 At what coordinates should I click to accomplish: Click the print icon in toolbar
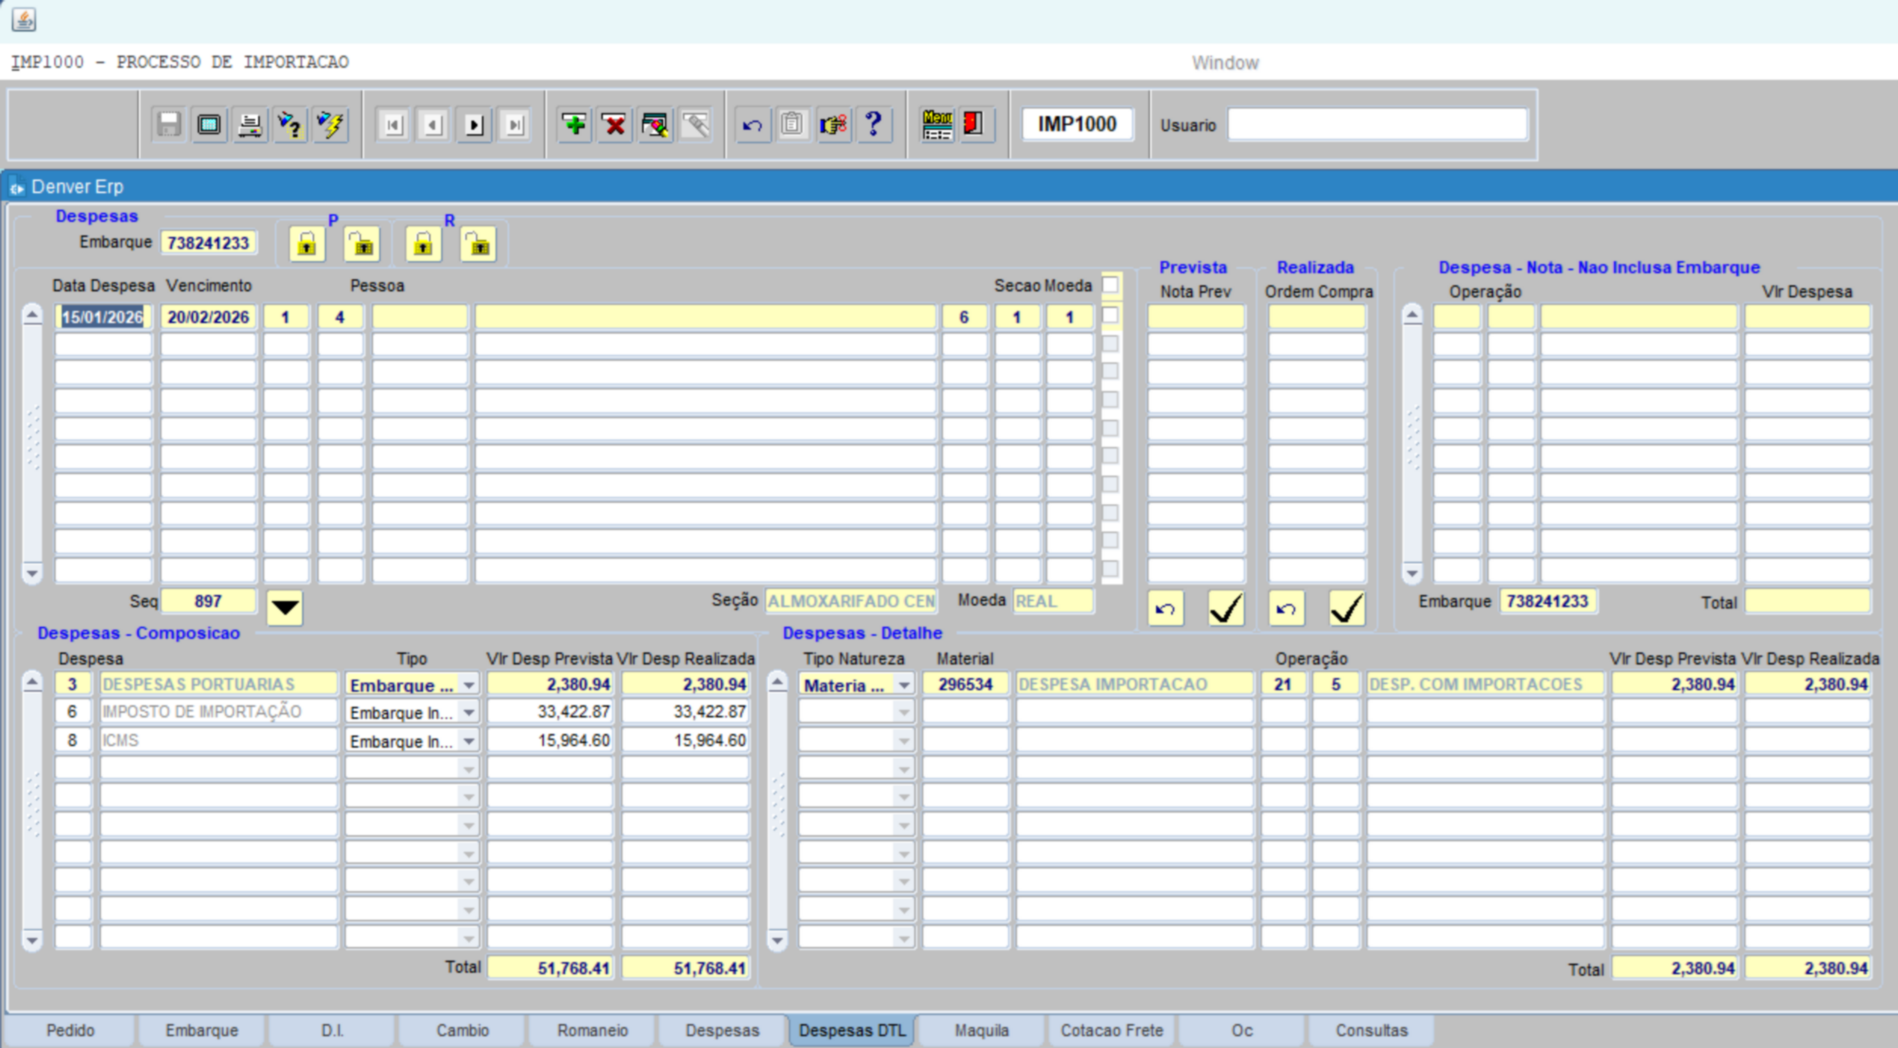(250, 125)
